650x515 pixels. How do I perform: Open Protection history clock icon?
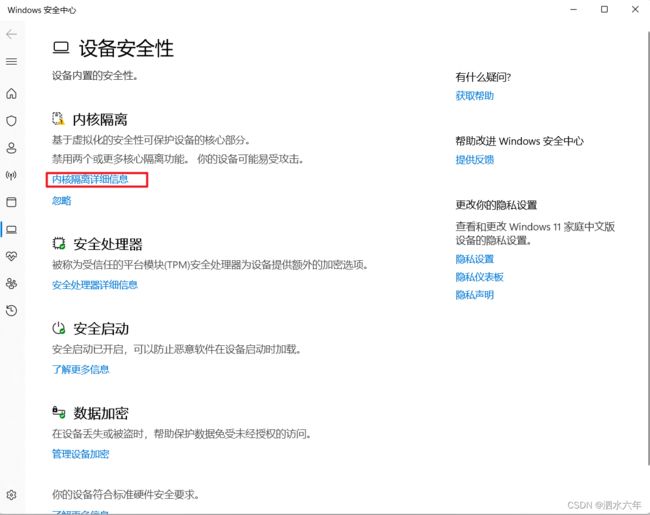pyautogui.click(x=12, y=310)
